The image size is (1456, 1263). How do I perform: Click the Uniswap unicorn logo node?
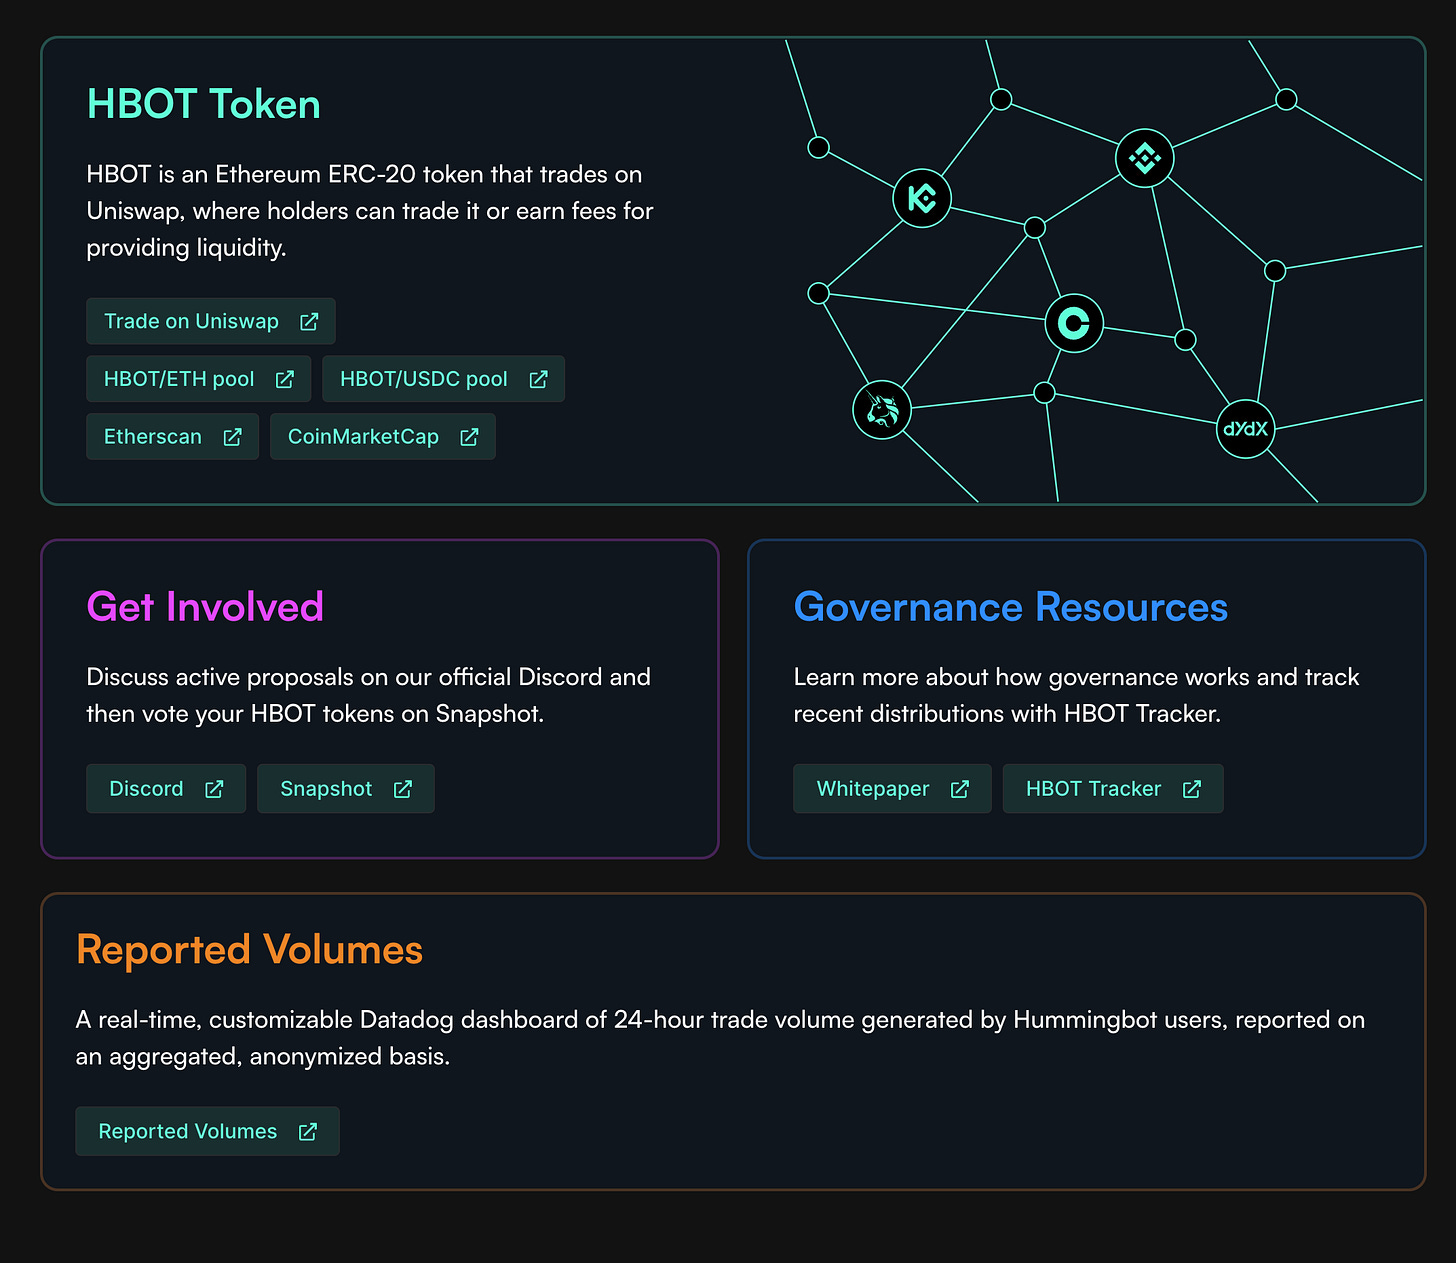pyautogui.click(x=881, y=410)
